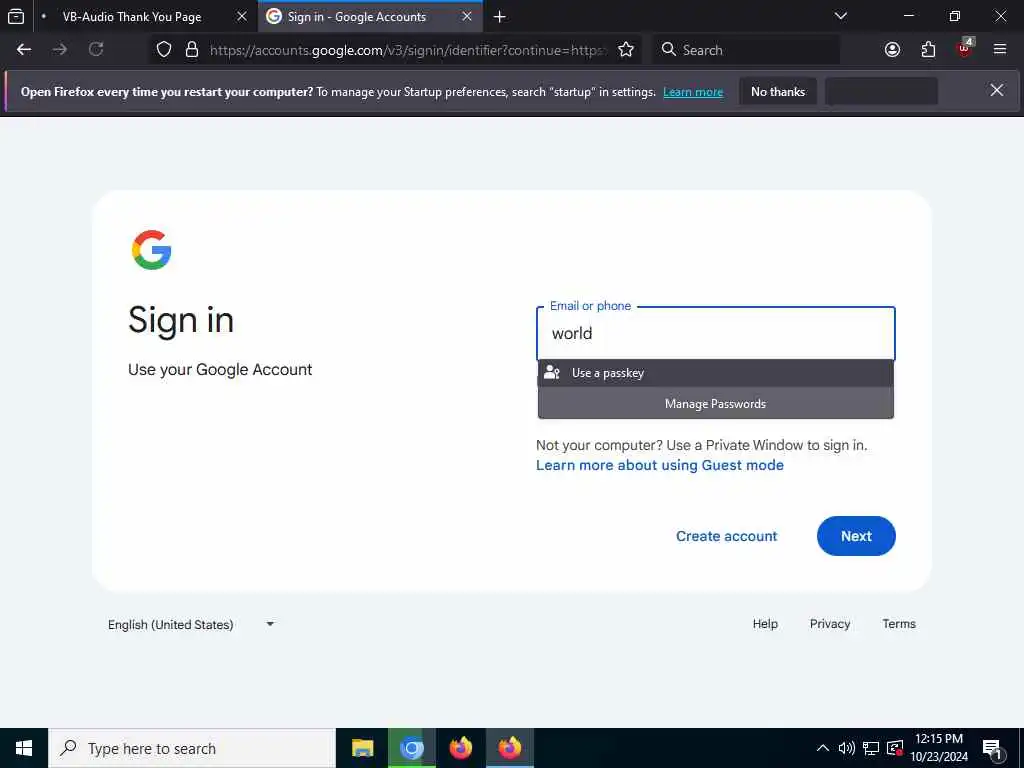
Task: Reload the current page
Action: (x=96, y=50)
